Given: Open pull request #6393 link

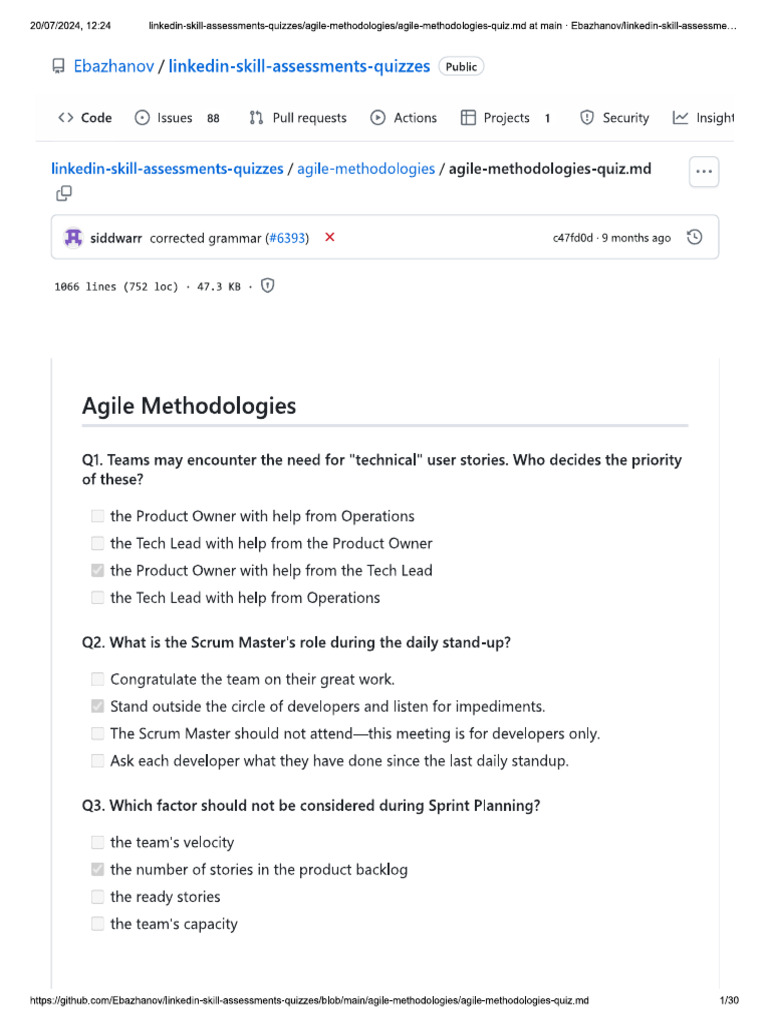Looking at the screenshot, I should coord(288,238).
